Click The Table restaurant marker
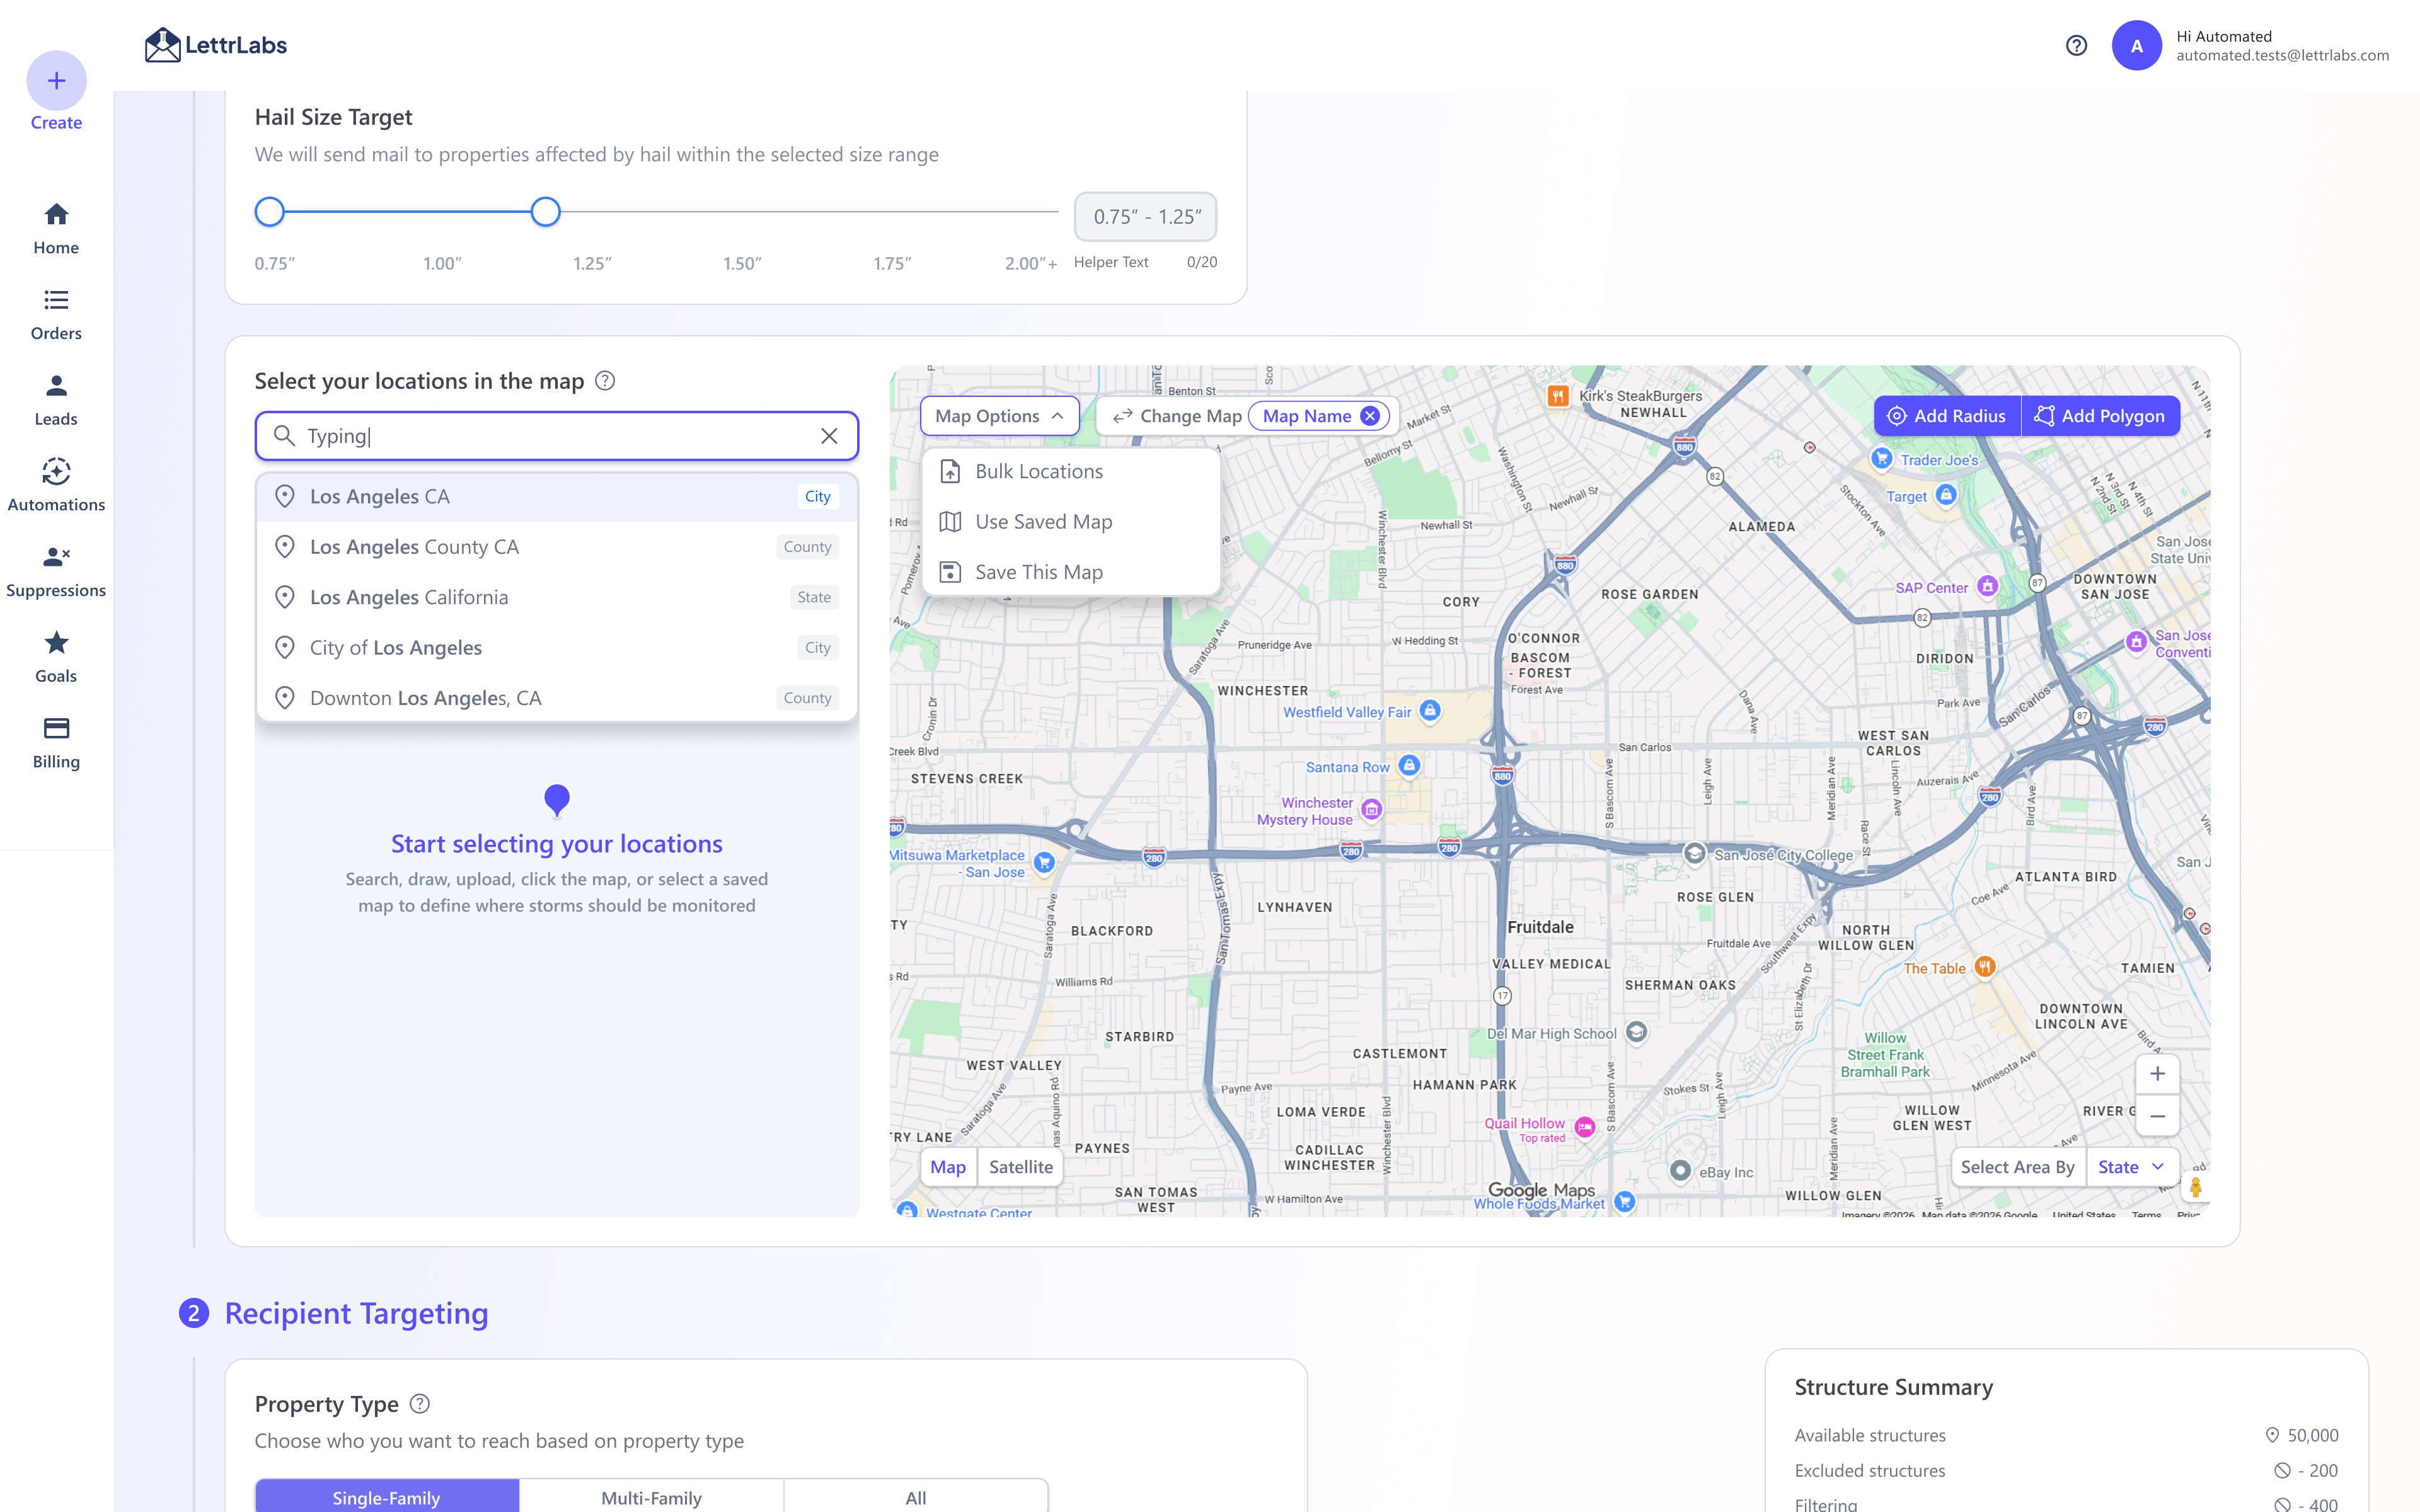Viewport: 2420px width, 1512px height. [1985, 966]
